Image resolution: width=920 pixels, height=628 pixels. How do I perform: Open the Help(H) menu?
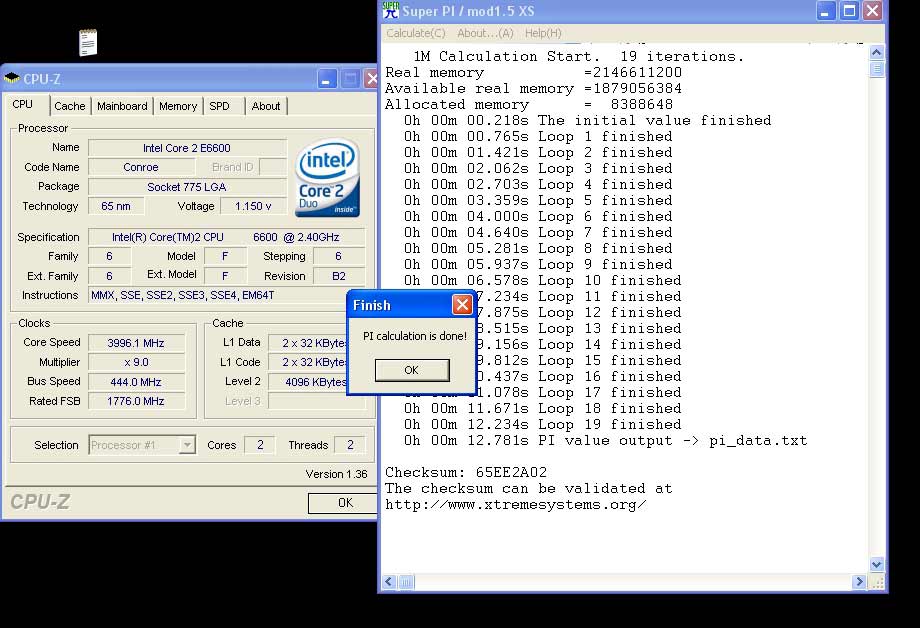[x=543, y=33]
